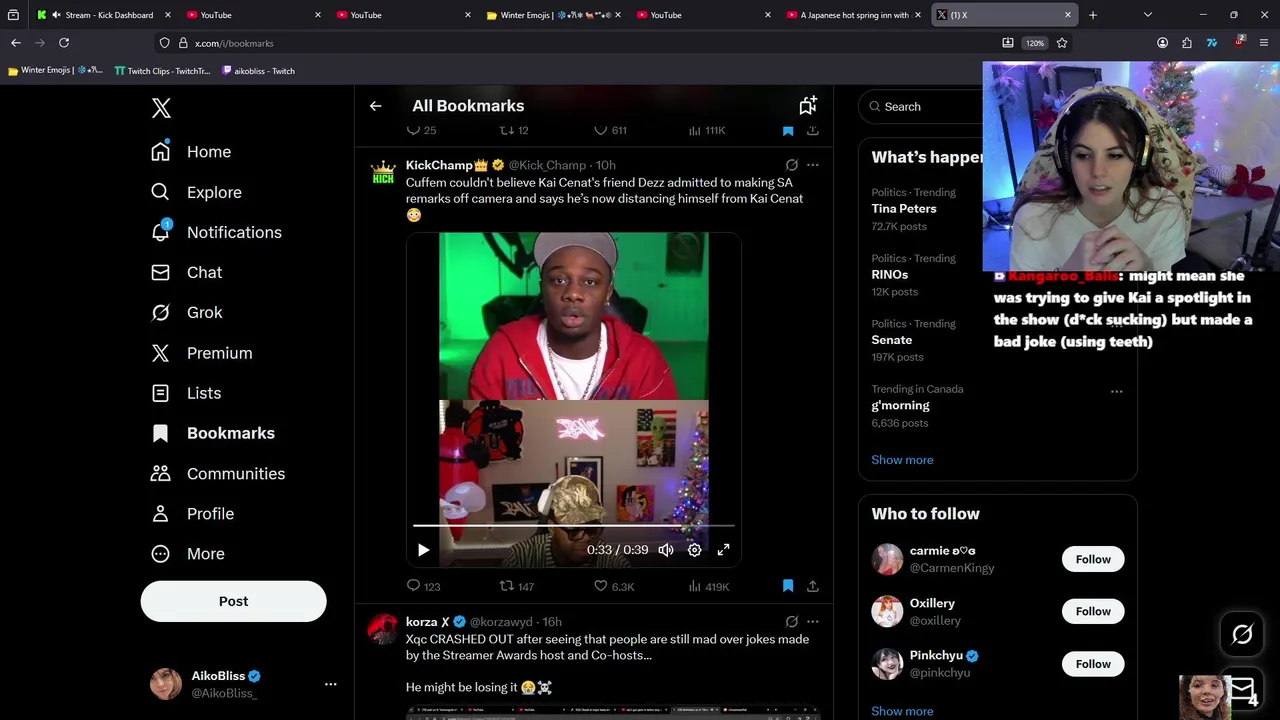Image resolution: width=1280 pixels, height=720 pixels.
Task: Show more Who to follow suggestions
Action: coord(902,711)
